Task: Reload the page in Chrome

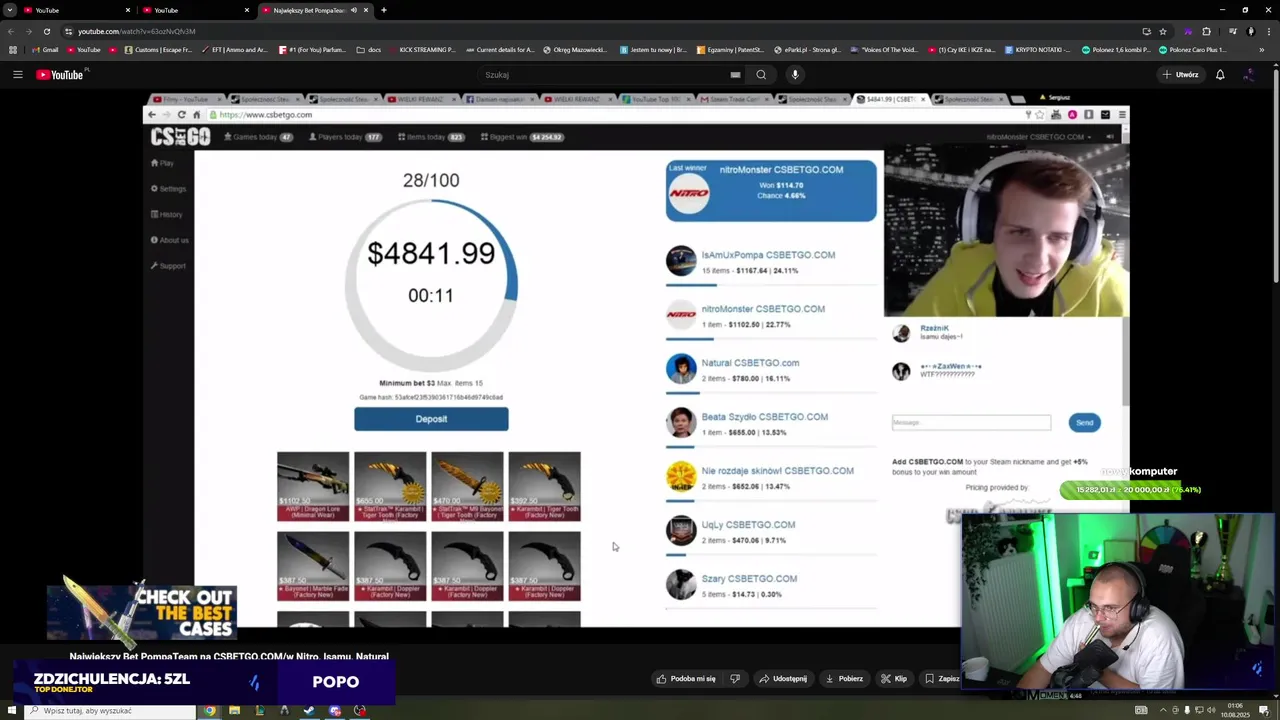Action: (x=46, y=31)
